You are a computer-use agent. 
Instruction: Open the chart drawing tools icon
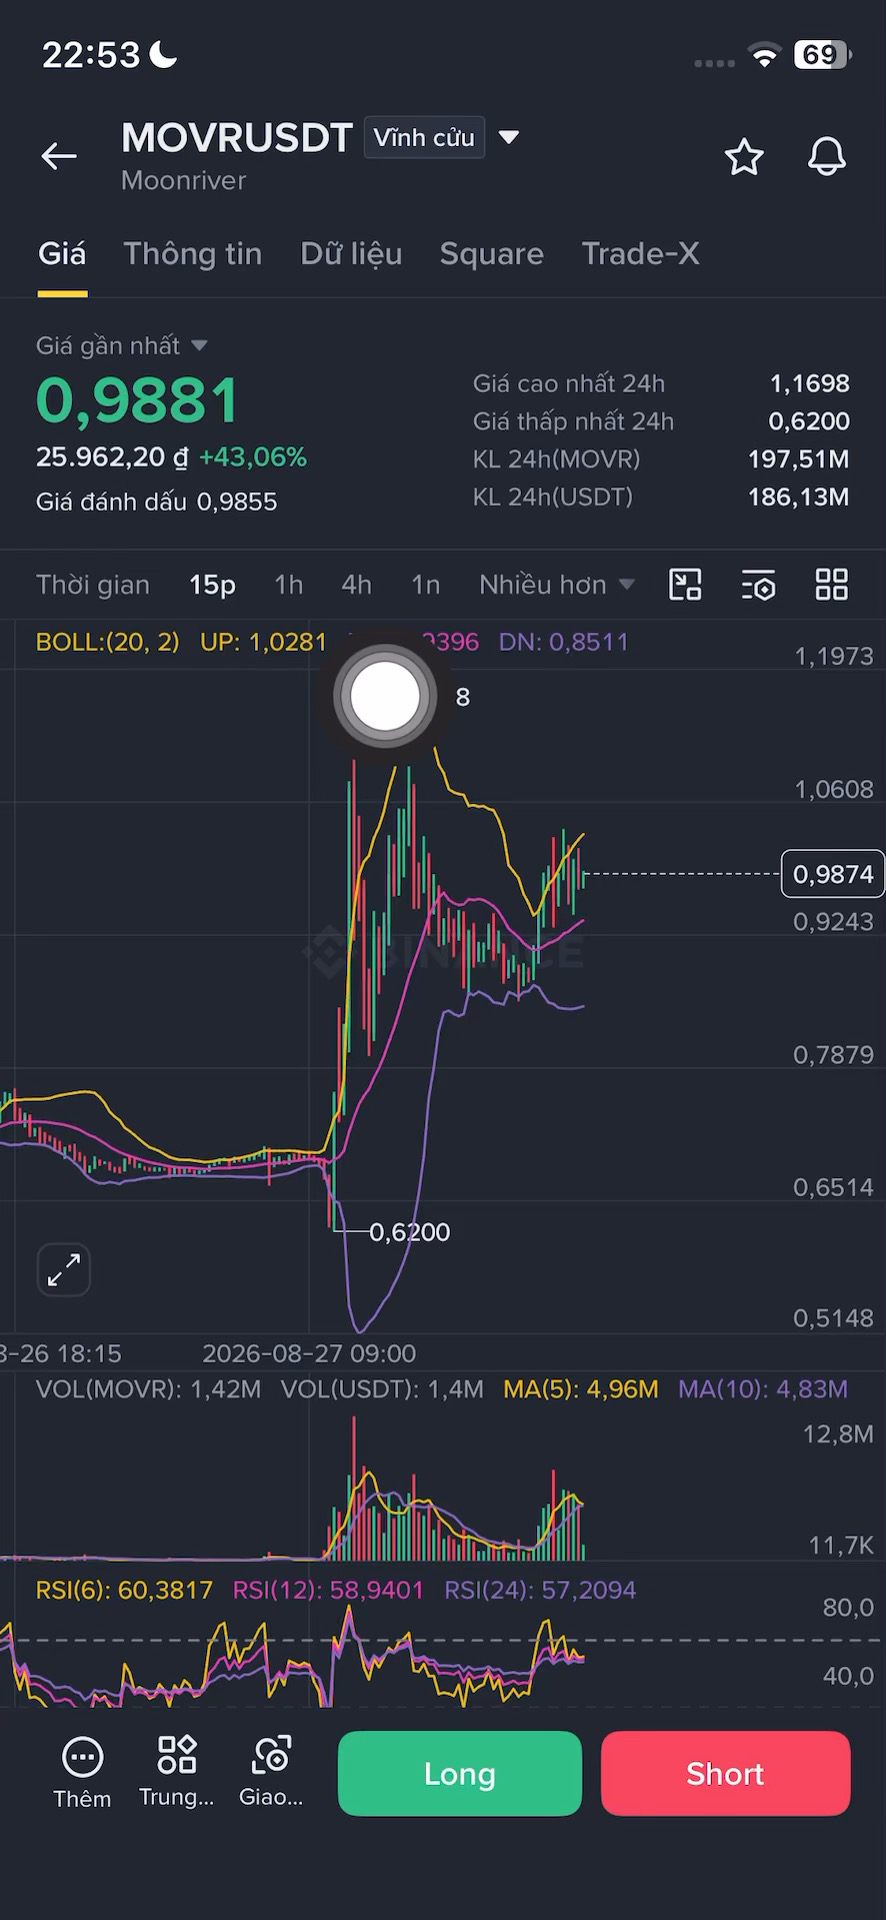point(685,584)
